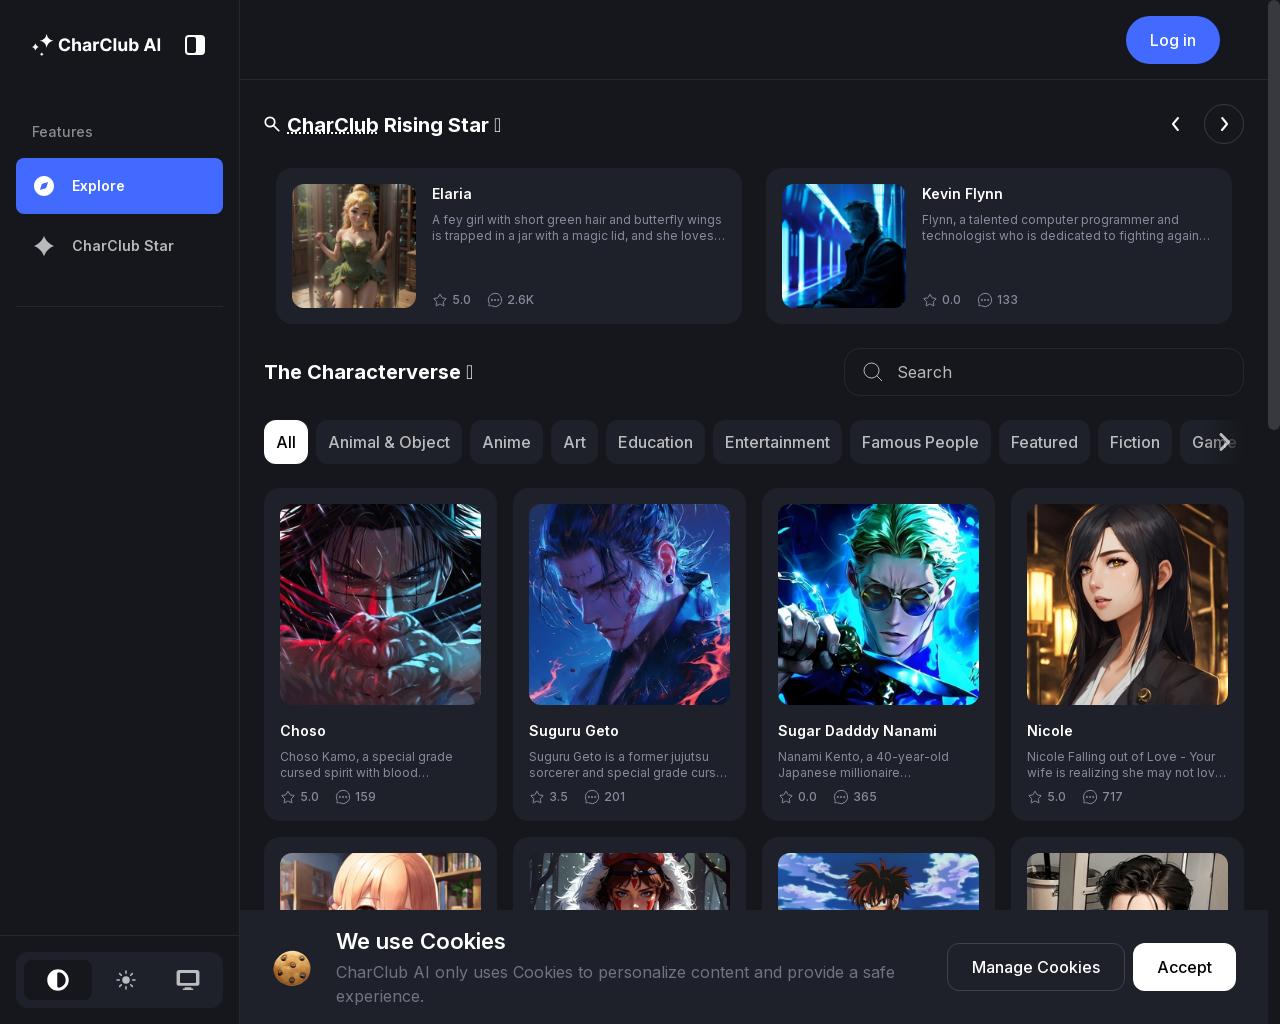Click the Elaria name text

[452, 194]
